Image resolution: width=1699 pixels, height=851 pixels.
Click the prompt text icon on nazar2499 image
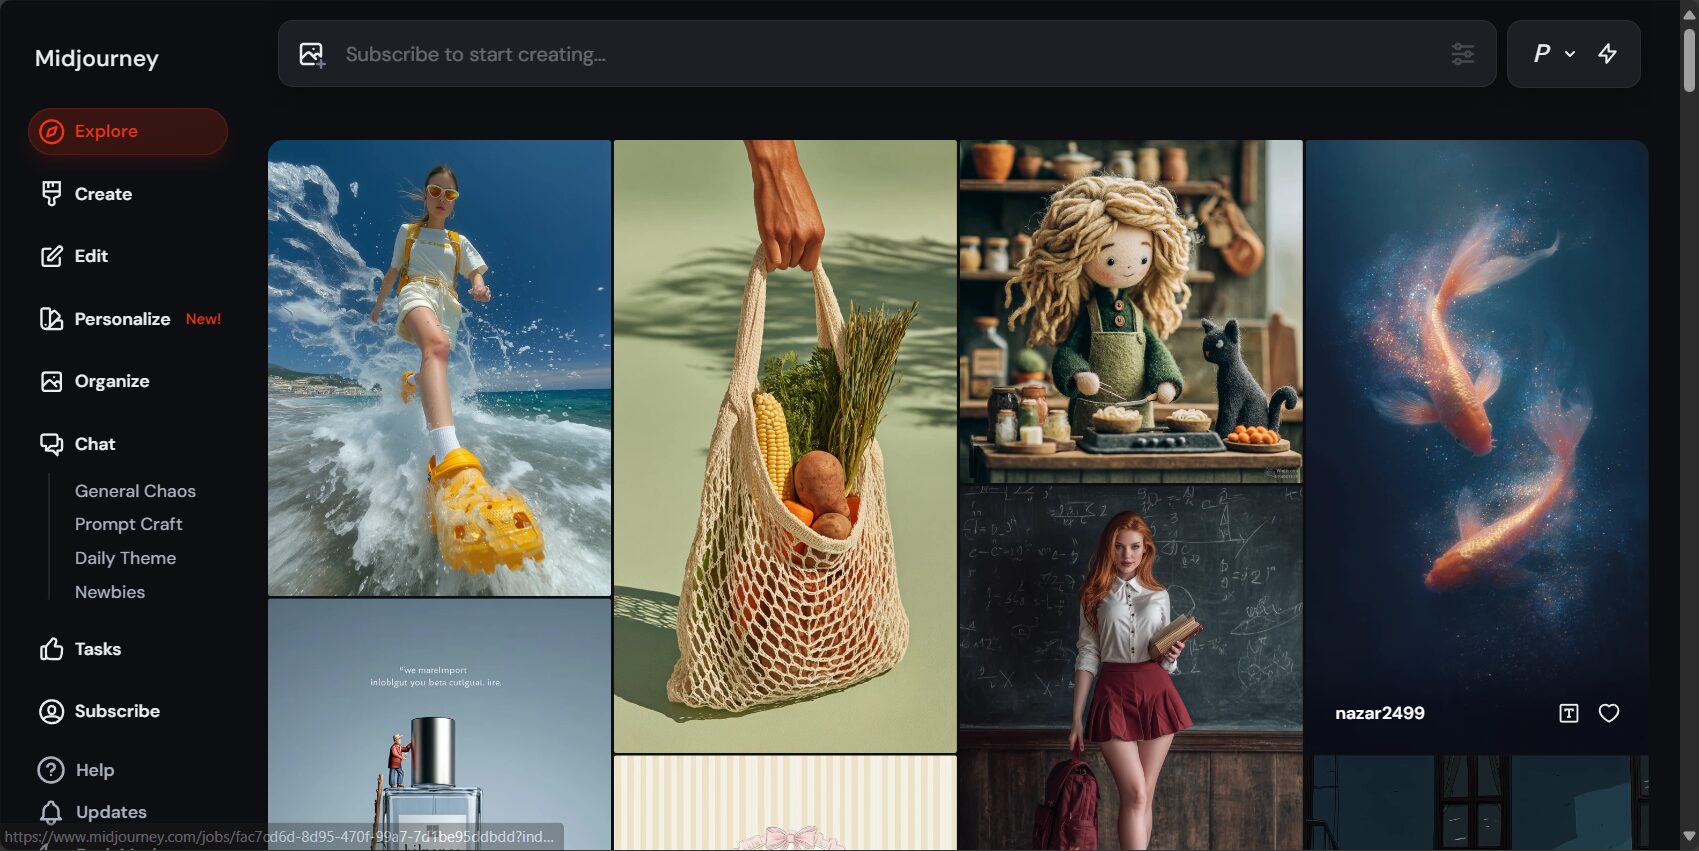1568,713
